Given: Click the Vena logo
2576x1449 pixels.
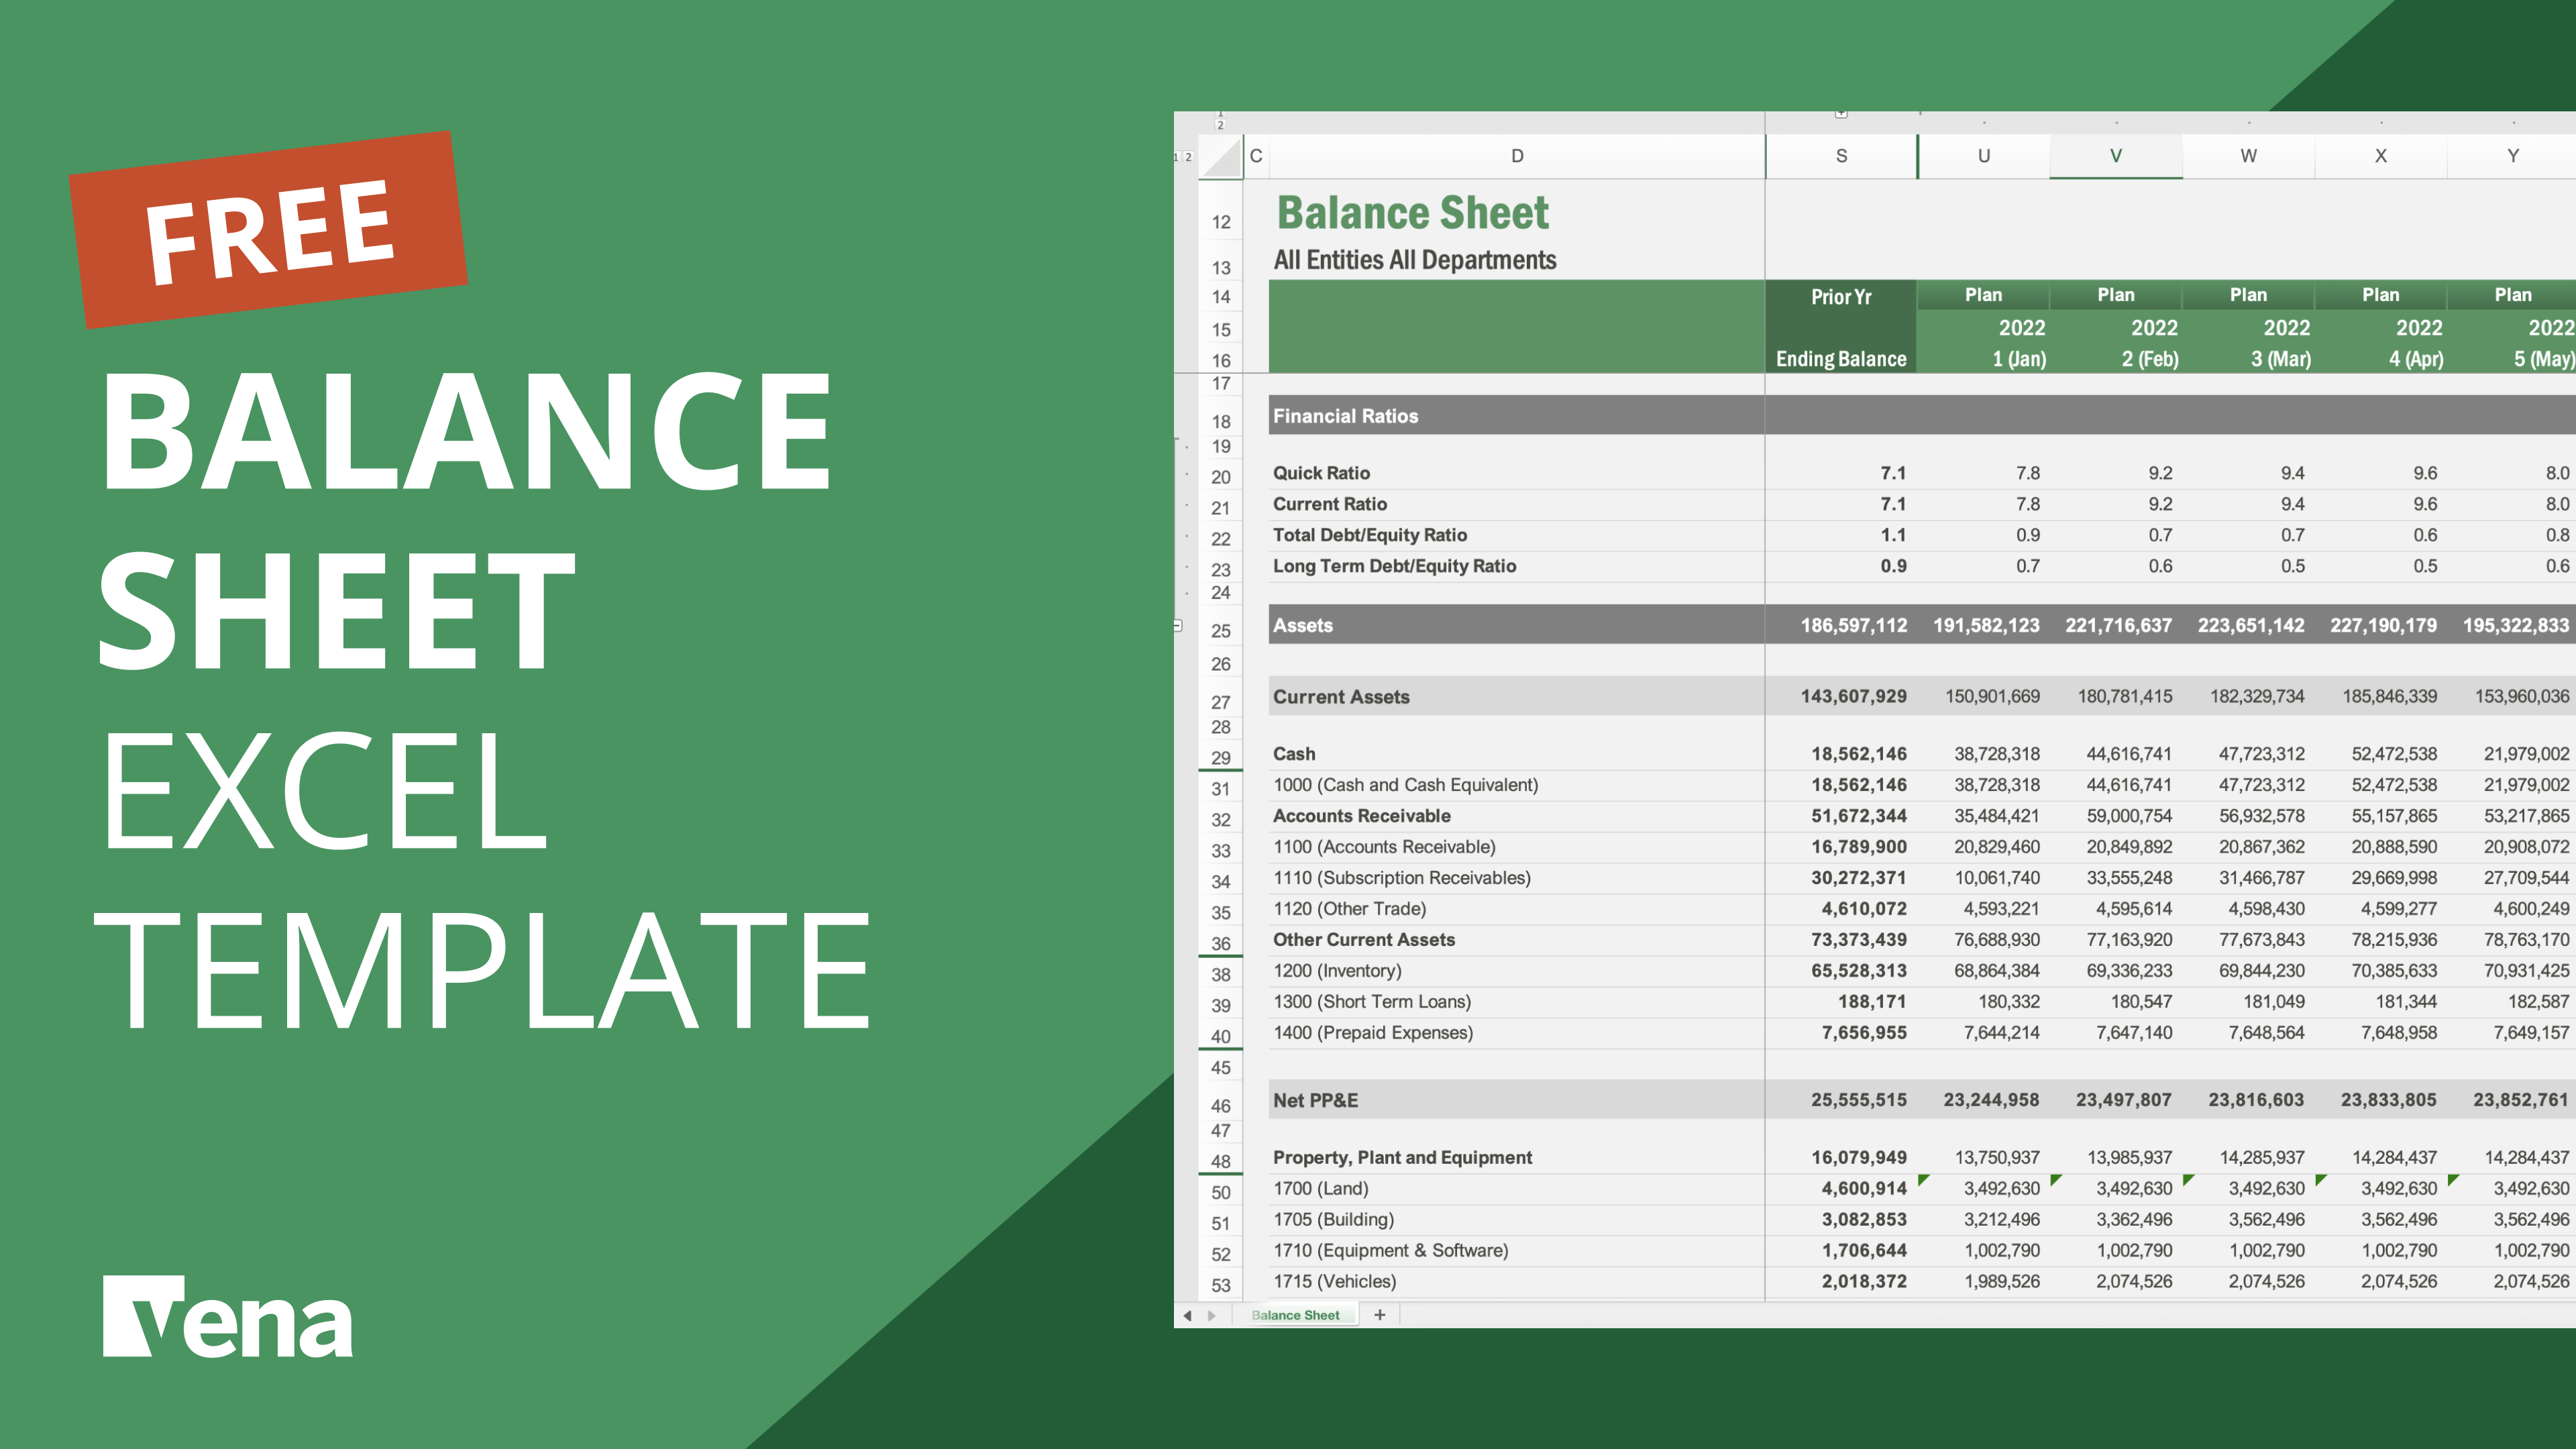Looking at the screenshot, I should tap(228, 1316).
